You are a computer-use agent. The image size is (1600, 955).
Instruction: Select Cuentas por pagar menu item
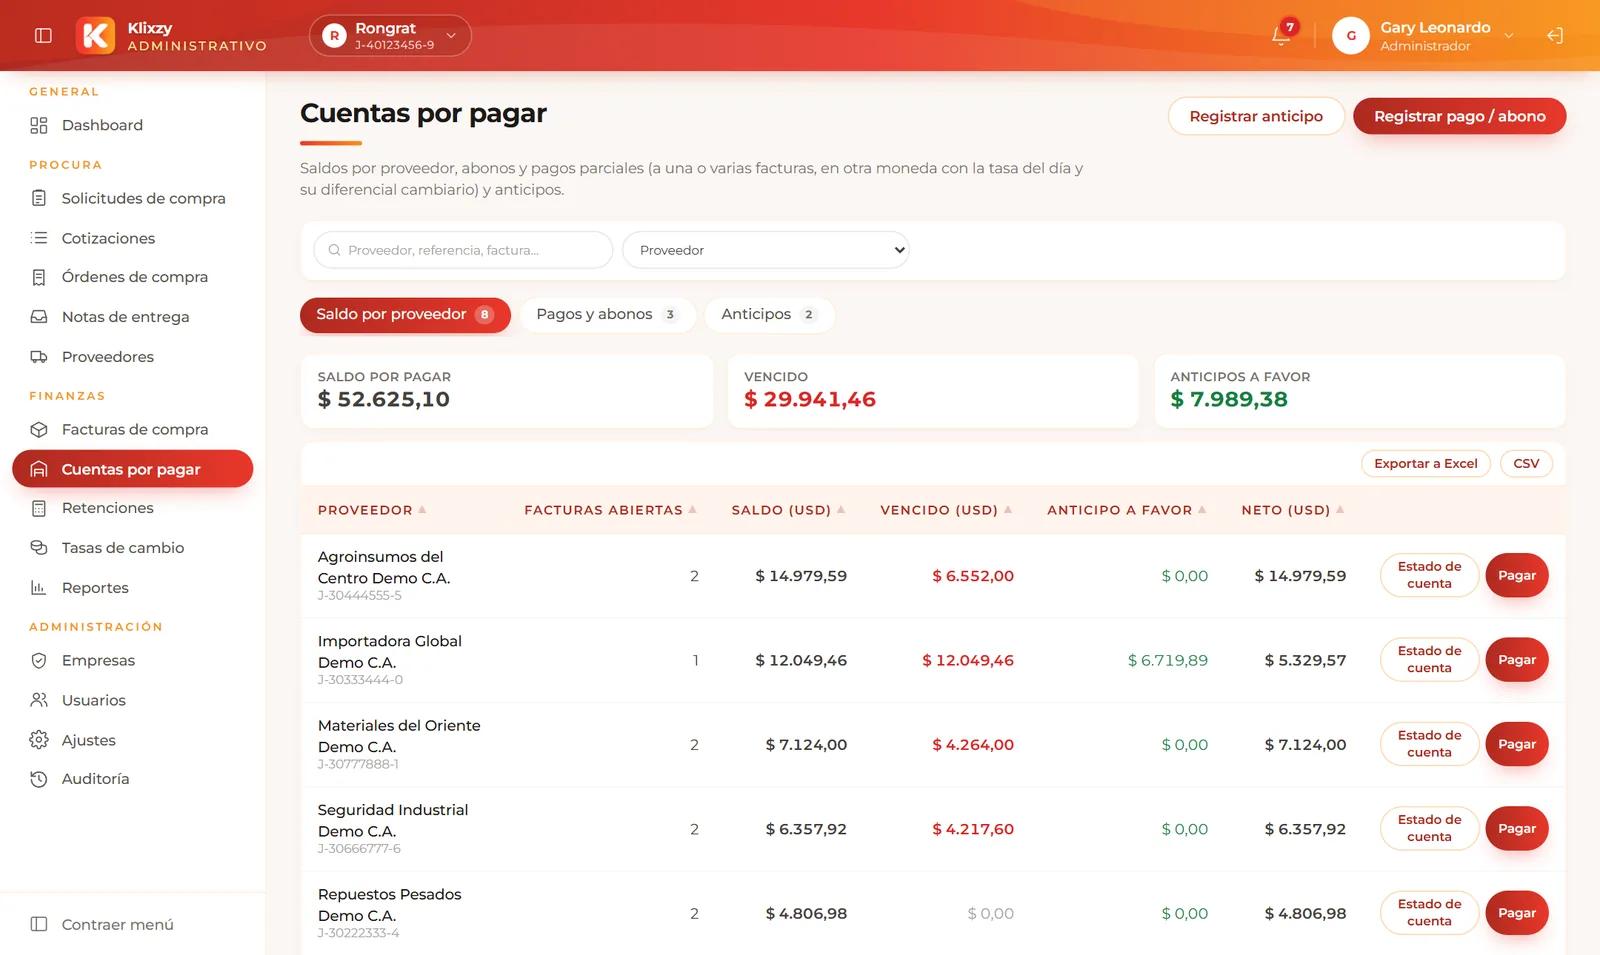(132, 469)
